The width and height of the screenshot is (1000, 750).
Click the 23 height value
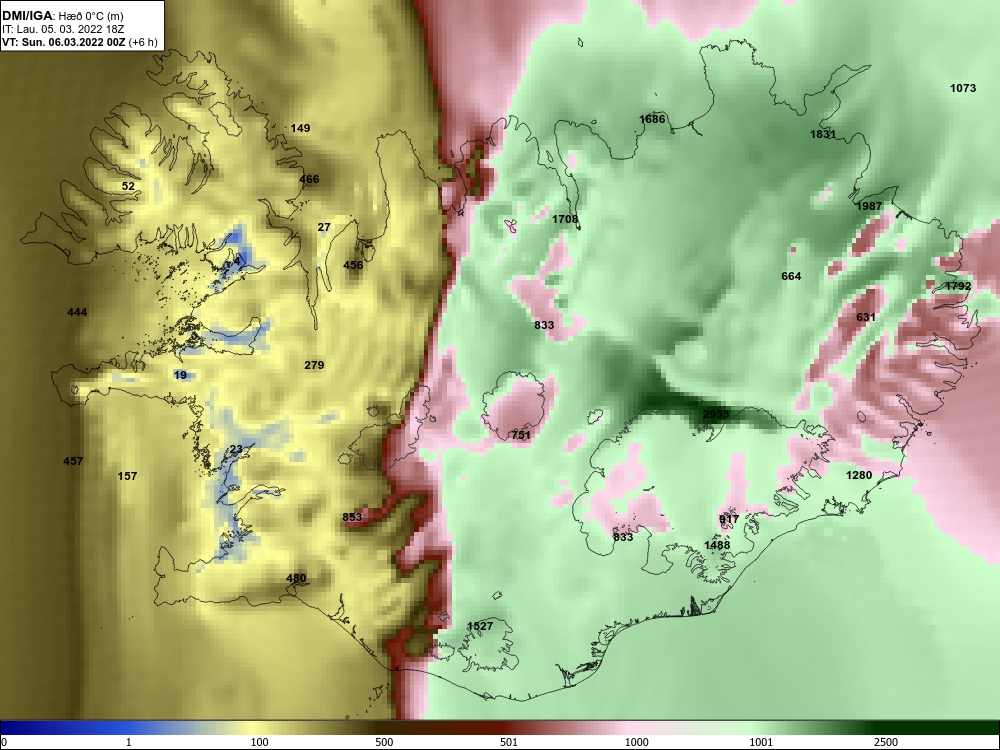pos(236,450)
